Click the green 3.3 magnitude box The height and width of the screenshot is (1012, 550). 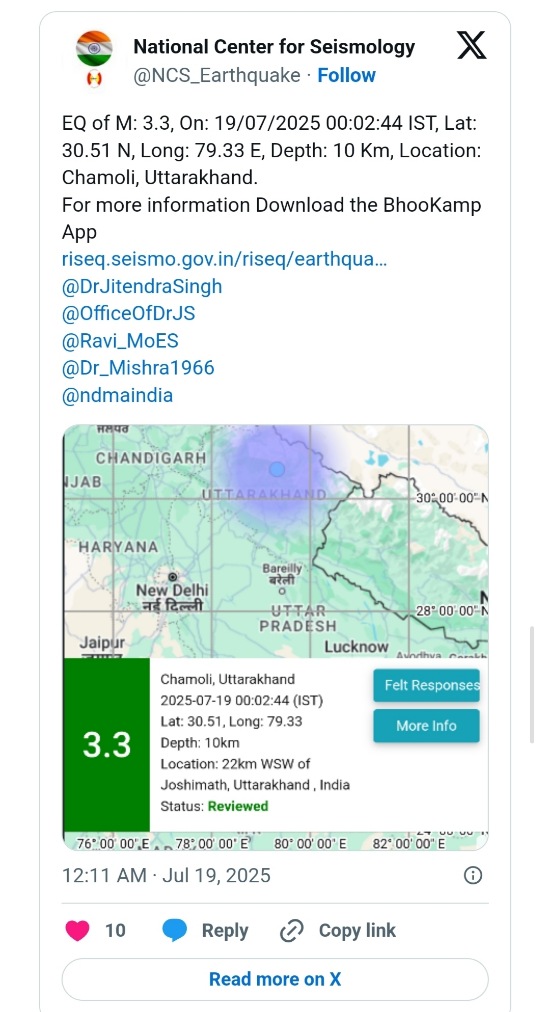click(x=107, y=745)
